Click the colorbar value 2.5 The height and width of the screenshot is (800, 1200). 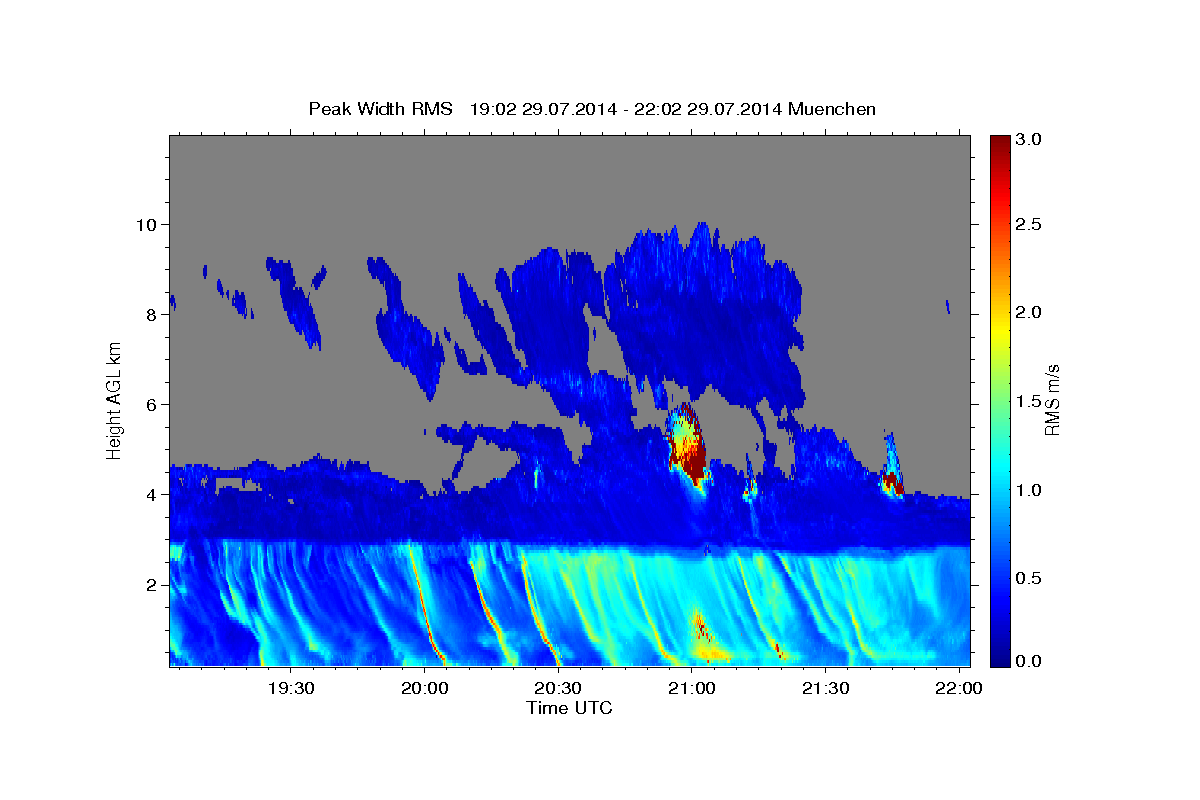click(1030, 225)
